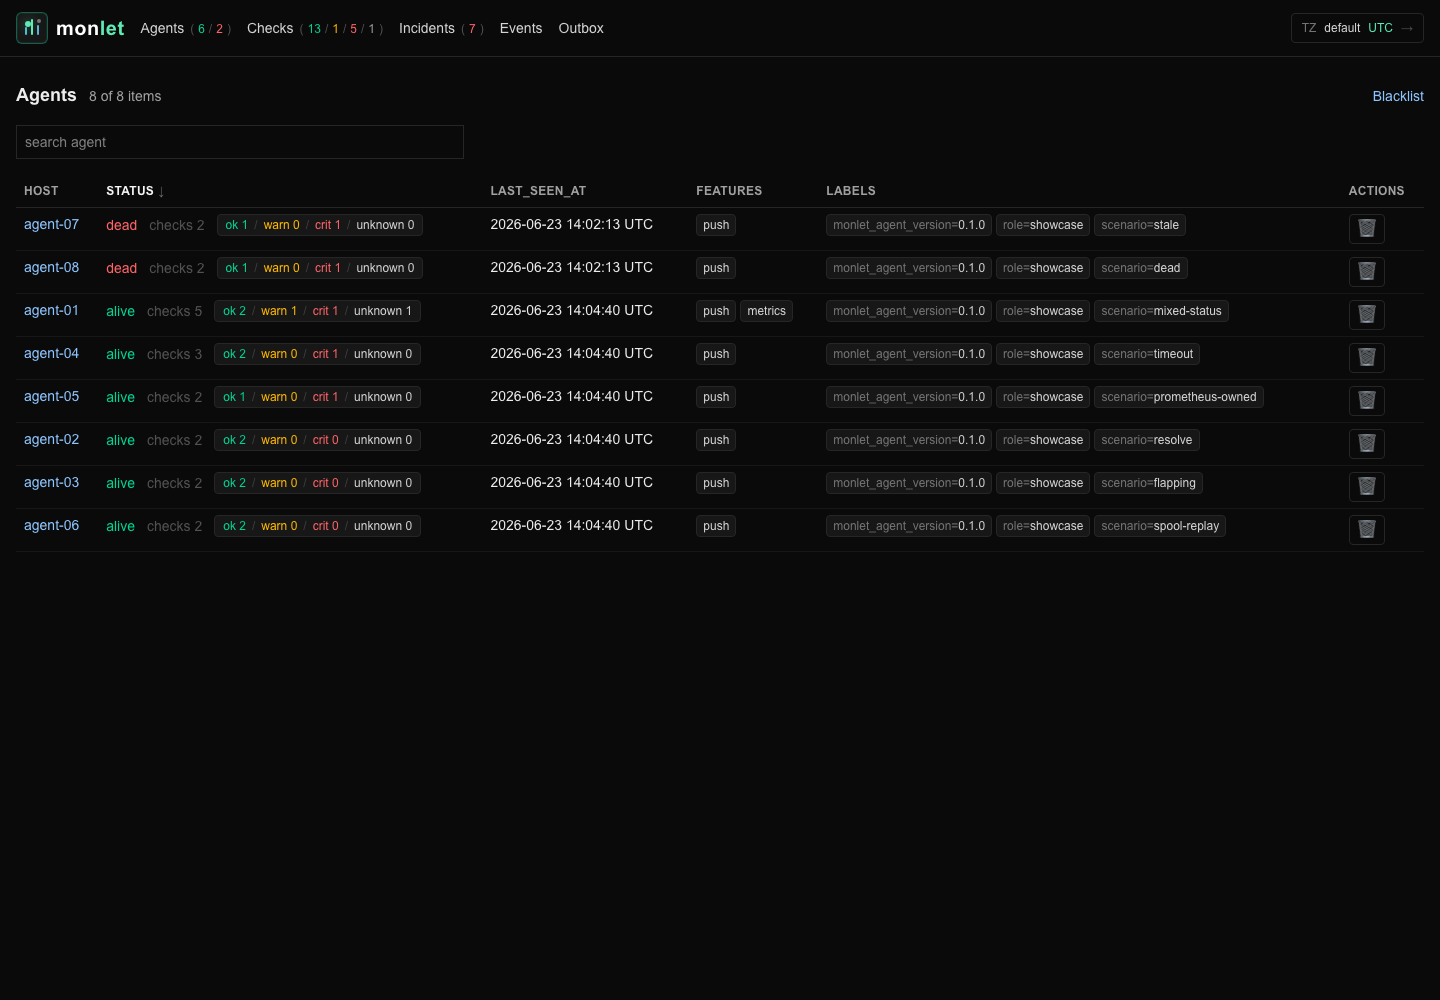Delete agent-04 with its trash icon
The image size is (1440, 1000).
point(1366,357)
